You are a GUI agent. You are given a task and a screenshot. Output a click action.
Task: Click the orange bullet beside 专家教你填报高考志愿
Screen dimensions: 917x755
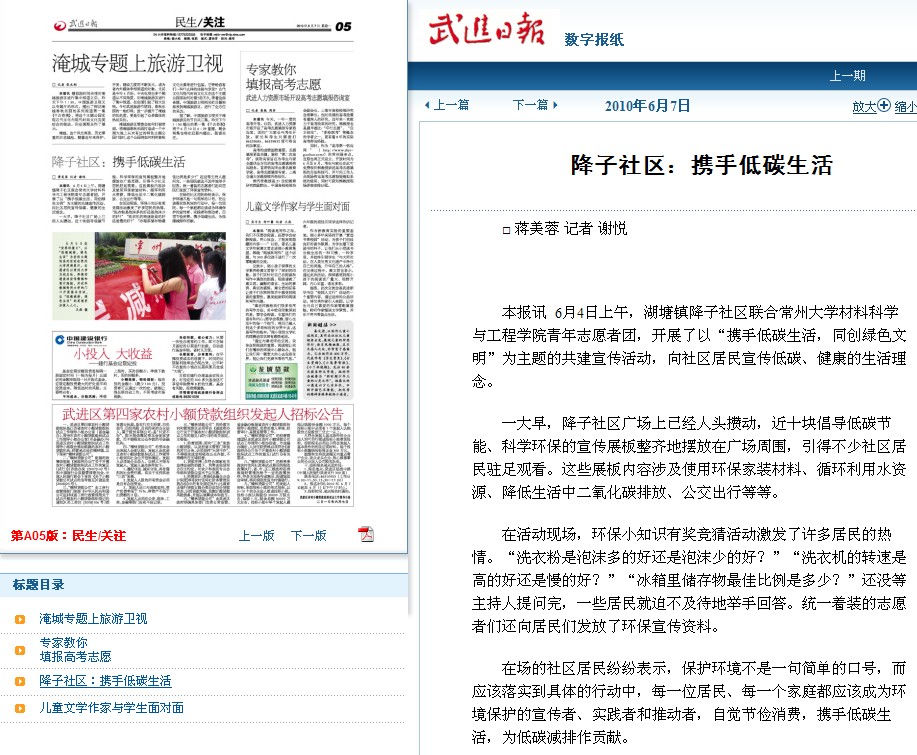tap(20, 650)
